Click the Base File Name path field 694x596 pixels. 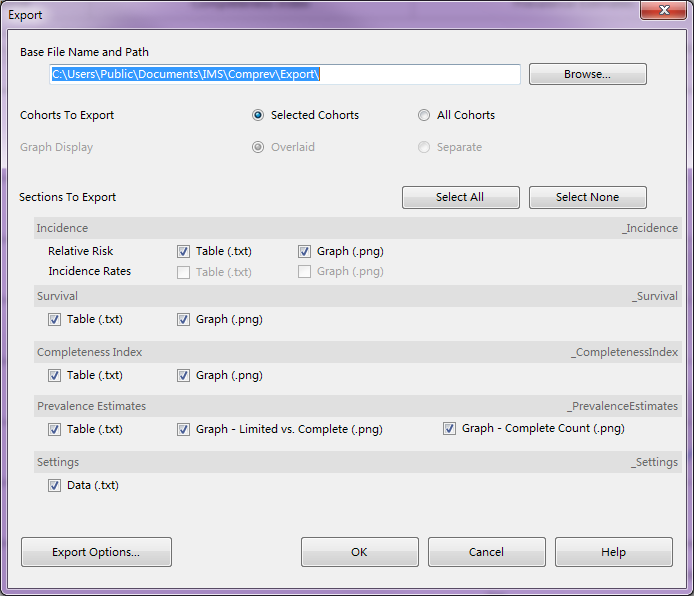pyautogui.click(x=285, y=74)
